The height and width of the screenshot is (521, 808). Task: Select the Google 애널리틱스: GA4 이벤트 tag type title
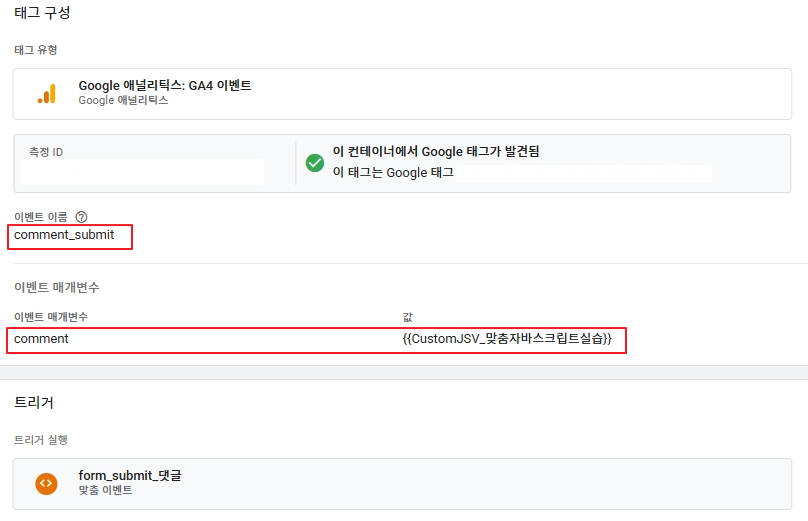pos(165,85)
